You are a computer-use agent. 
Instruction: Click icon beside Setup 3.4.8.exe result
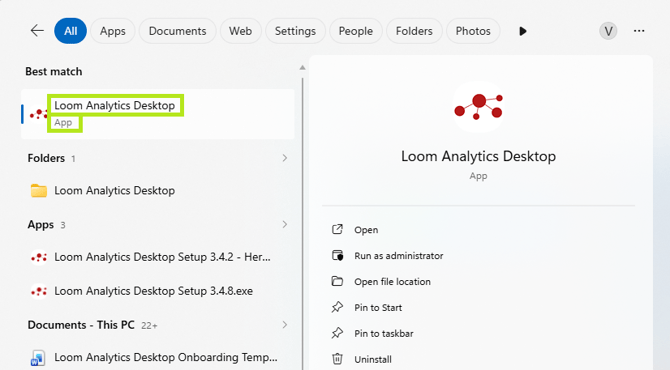point(38,291)
